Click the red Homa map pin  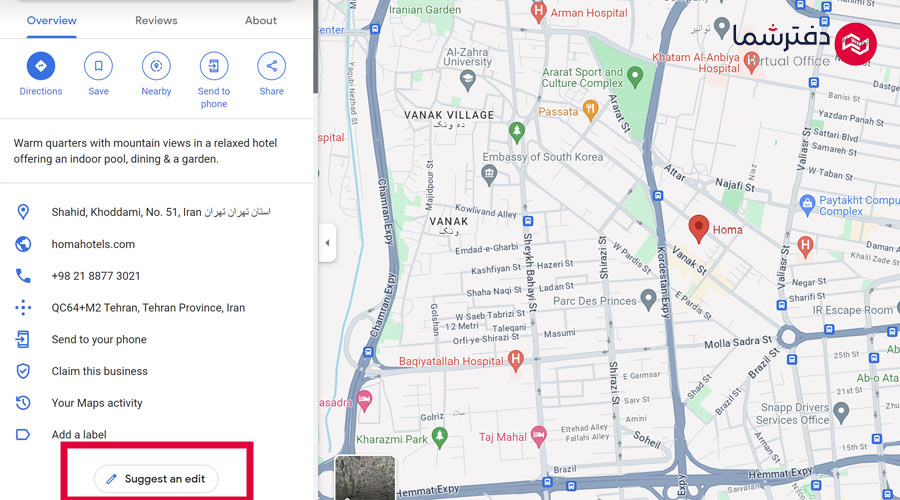coord(699,228)
